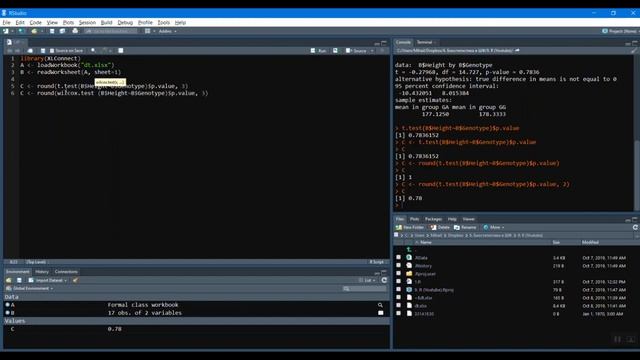Open the Project dropdown at top right
The width and height of the screenshot is (640, 360).
click(x=620, y=31)
